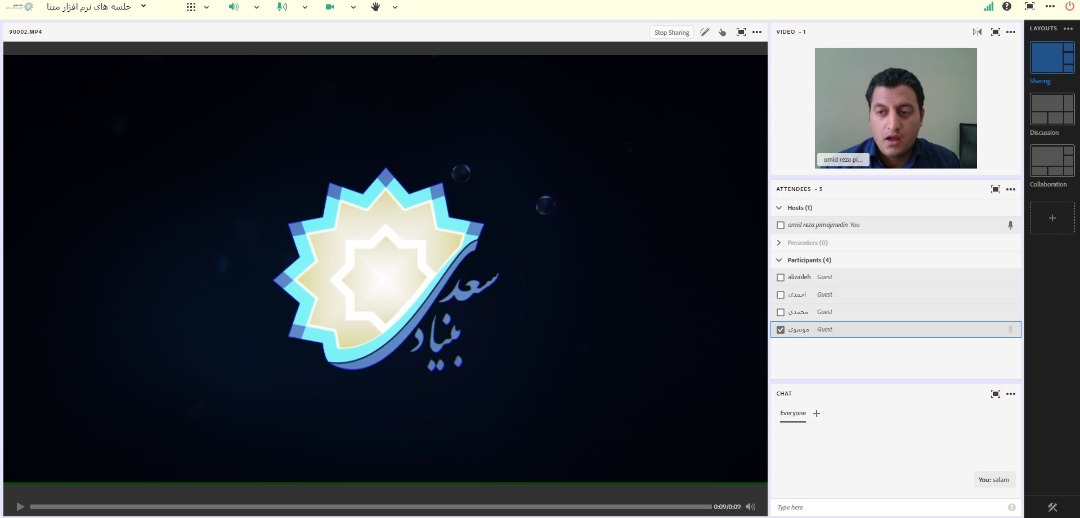1080x518 pixels.
Task: Click the red power end-meeting icon
Action: click(1069, 6)
